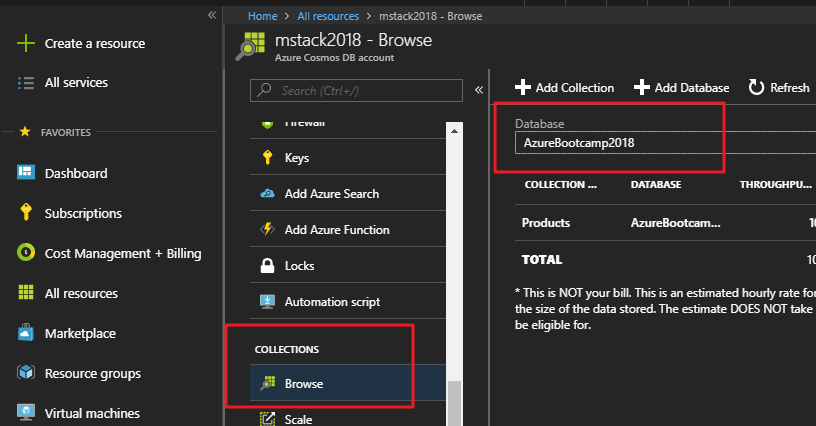Open Add Azure Function menu item

pyautogui.click(x=348, y=229)
